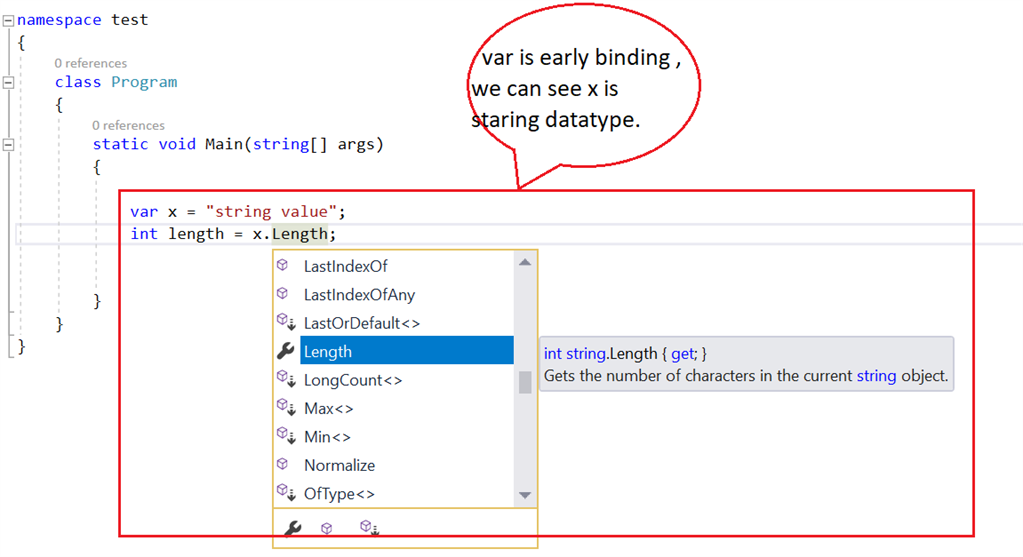Click the IntelliSense scrollbar down arrow
This screenshot has width=1023, height=557.
[x=525, y=495]
